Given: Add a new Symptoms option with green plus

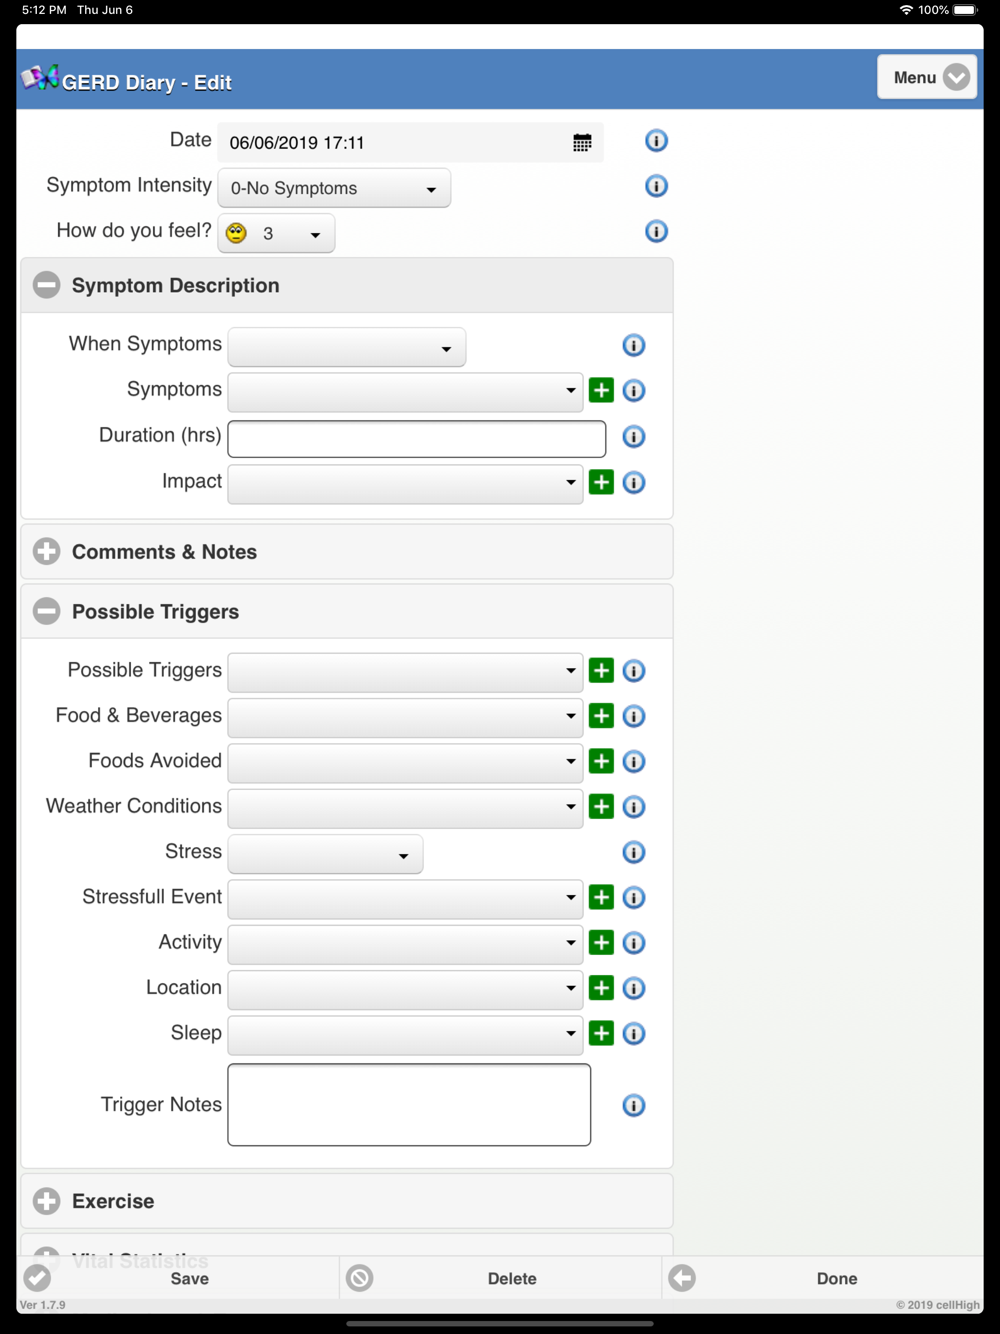Looking at the screenshot, I should tap(601, 390).
